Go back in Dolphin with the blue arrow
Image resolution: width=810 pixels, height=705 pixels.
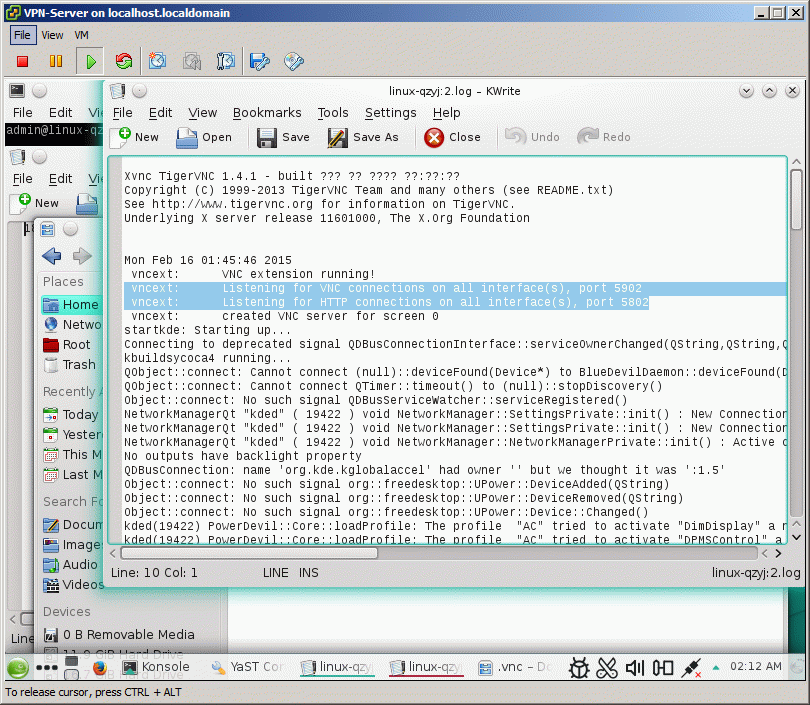pos(52,256)
